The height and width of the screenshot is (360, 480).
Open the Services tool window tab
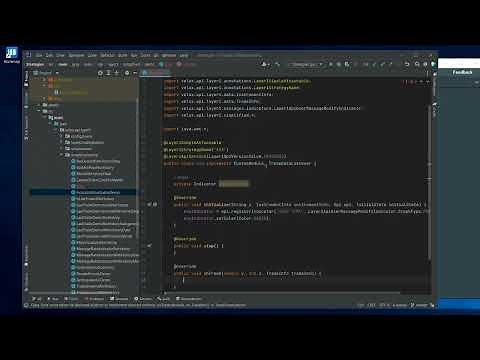pos(143,299)
